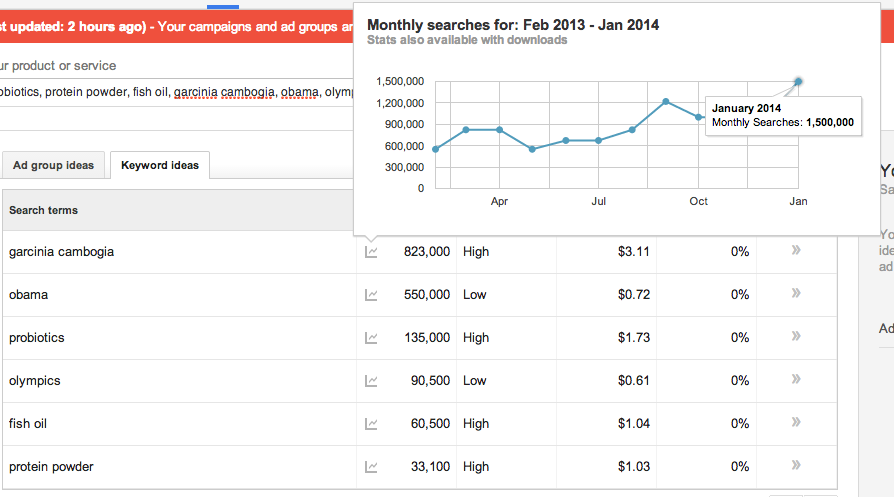Viewport: 894px width, 497px height.
Task: Click the 90,500 monthly searches value
Action: pos(430,381)
